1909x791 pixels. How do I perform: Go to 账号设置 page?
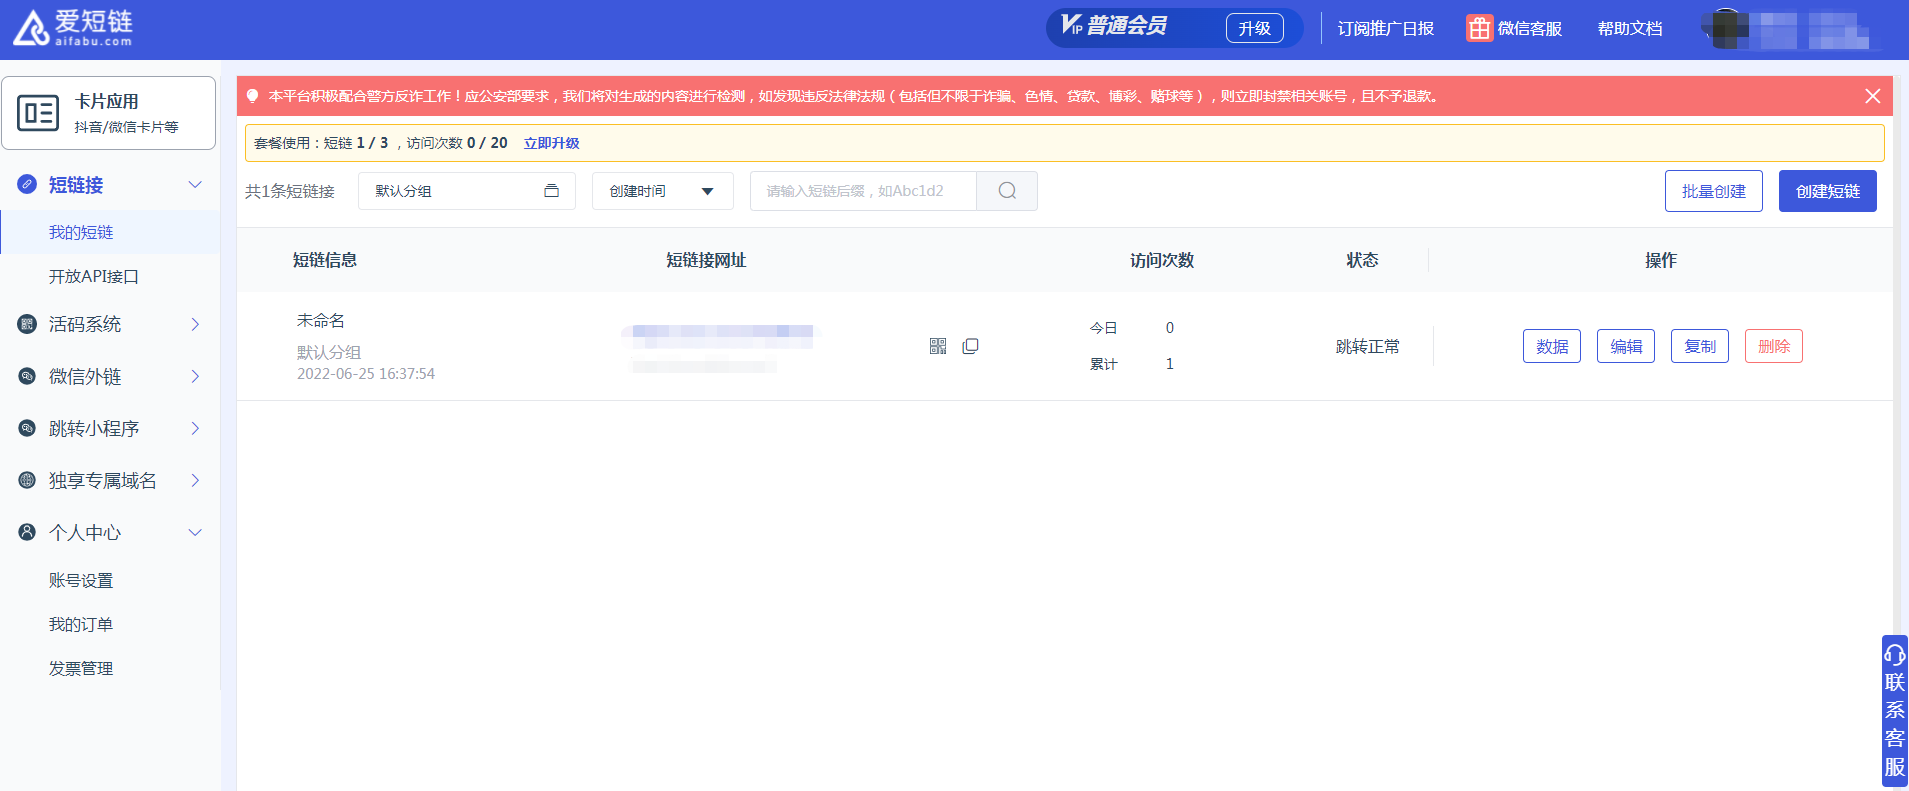81,580
